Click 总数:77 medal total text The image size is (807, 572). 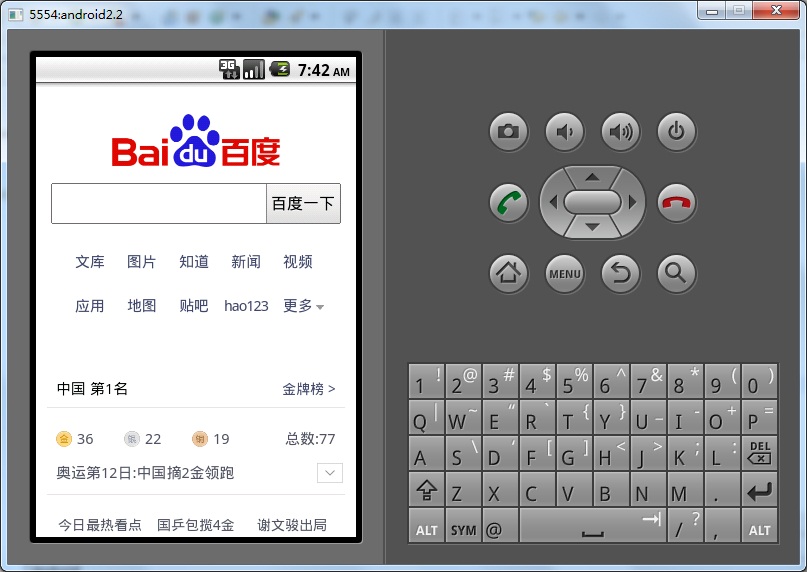pos(310,439)
